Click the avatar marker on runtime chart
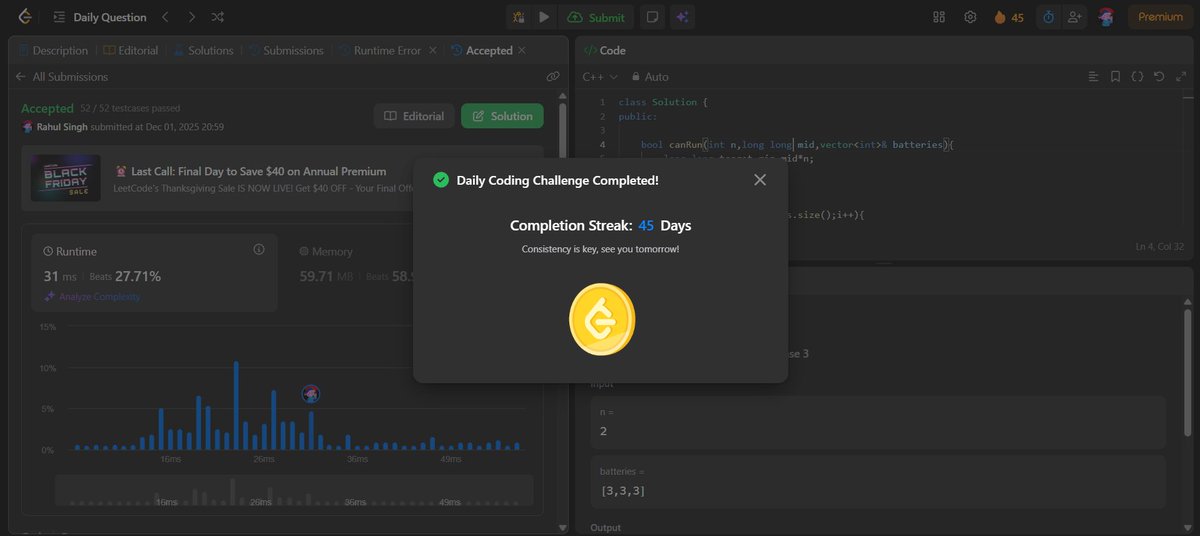Image resolution: width=1200 pixels, height=536 pixels. [310, 395]
